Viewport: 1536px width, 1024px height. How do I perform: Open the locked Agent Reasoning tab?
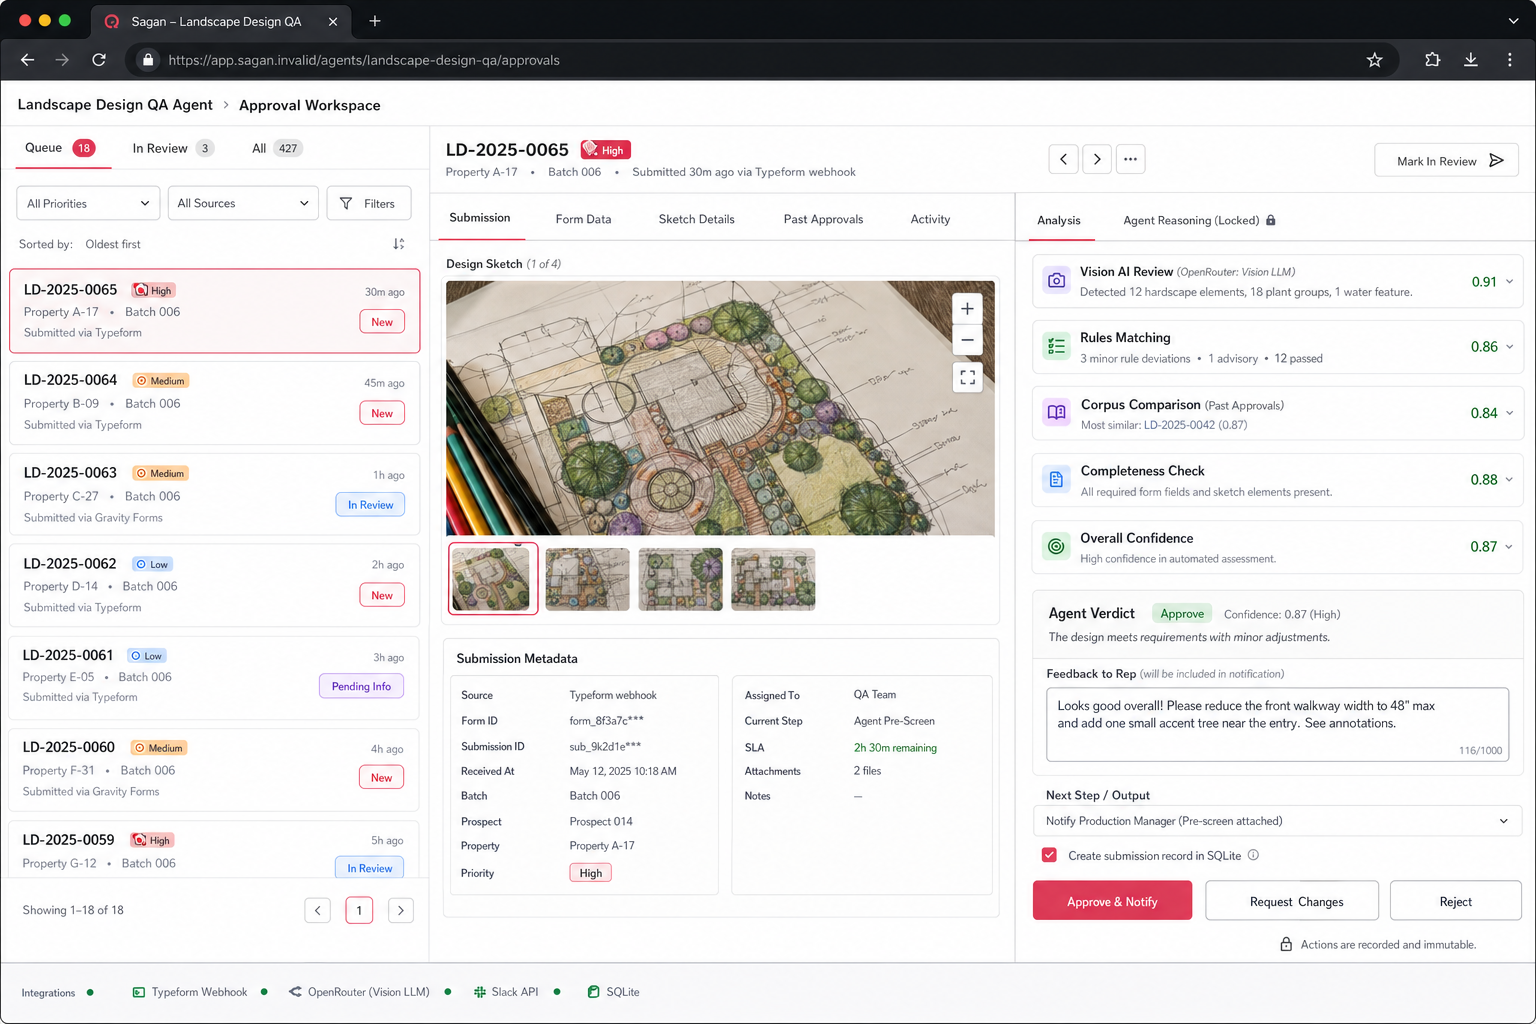[x=1199, y=220]
